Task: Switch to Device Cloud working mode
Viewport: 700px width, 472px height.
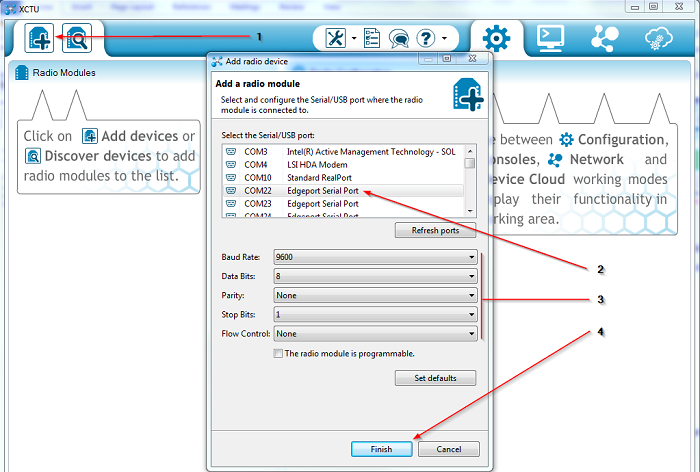Action: click(659, 38)
